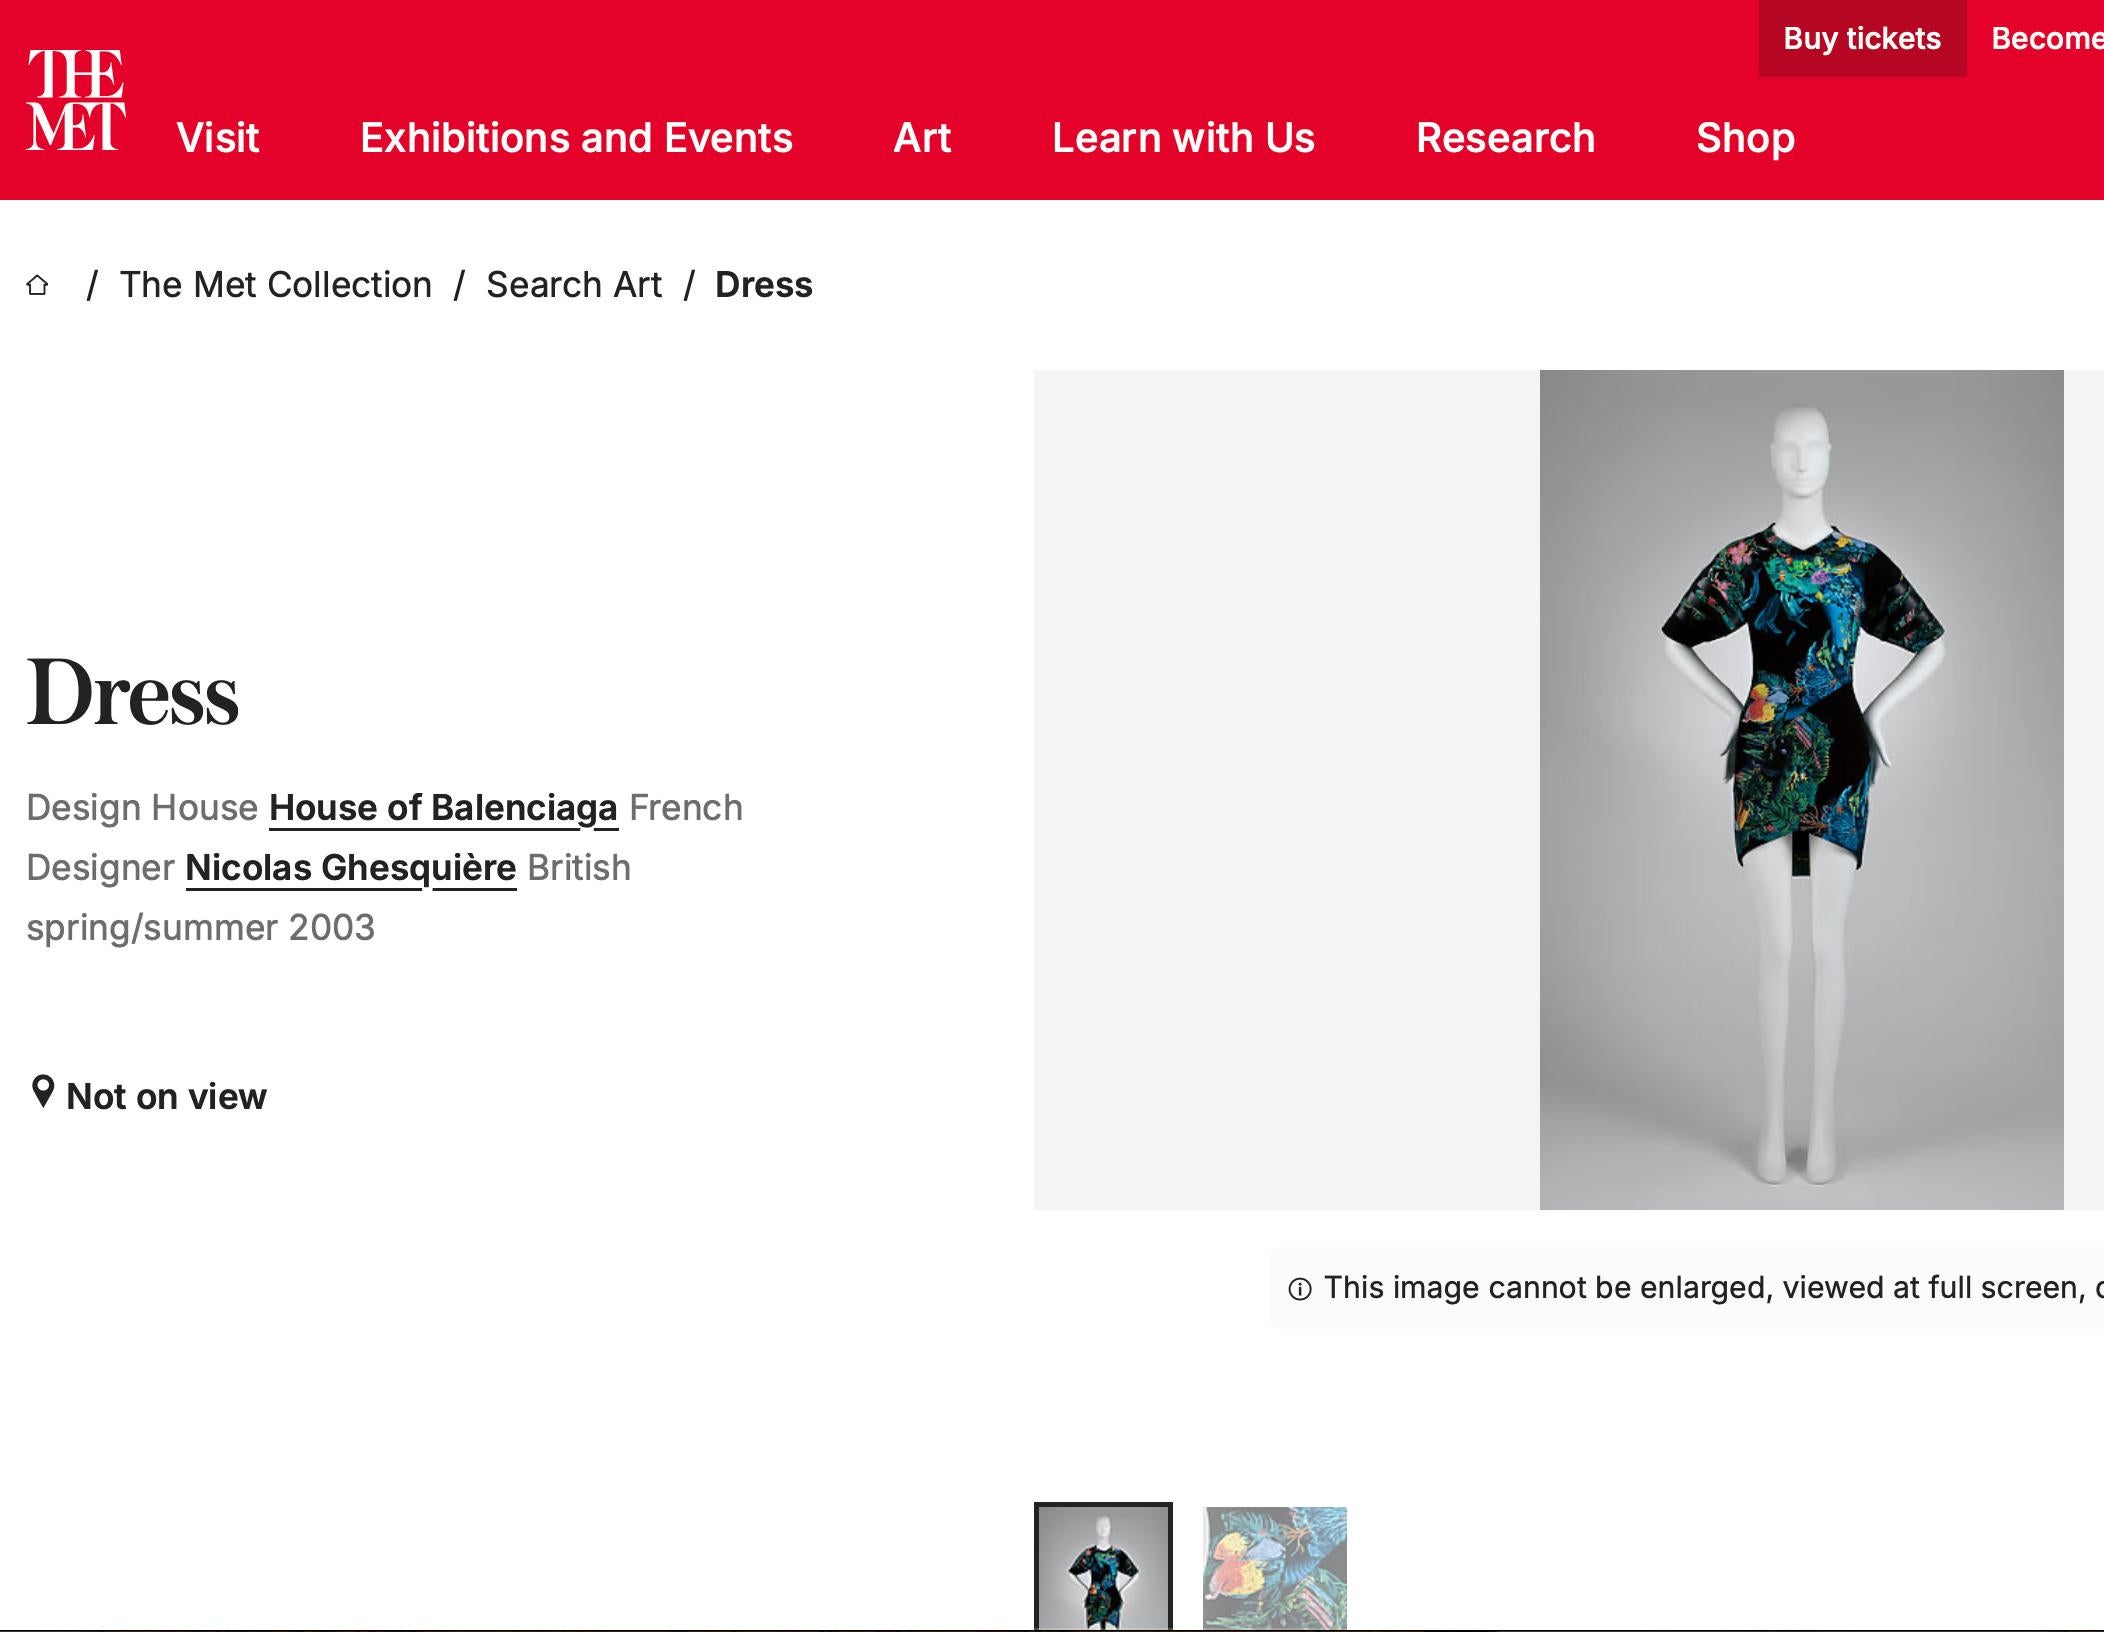Open Learn with Us menu
Viewport: 2104px width, 1632px height.
pyautogui.click(x=1183, y=138)
